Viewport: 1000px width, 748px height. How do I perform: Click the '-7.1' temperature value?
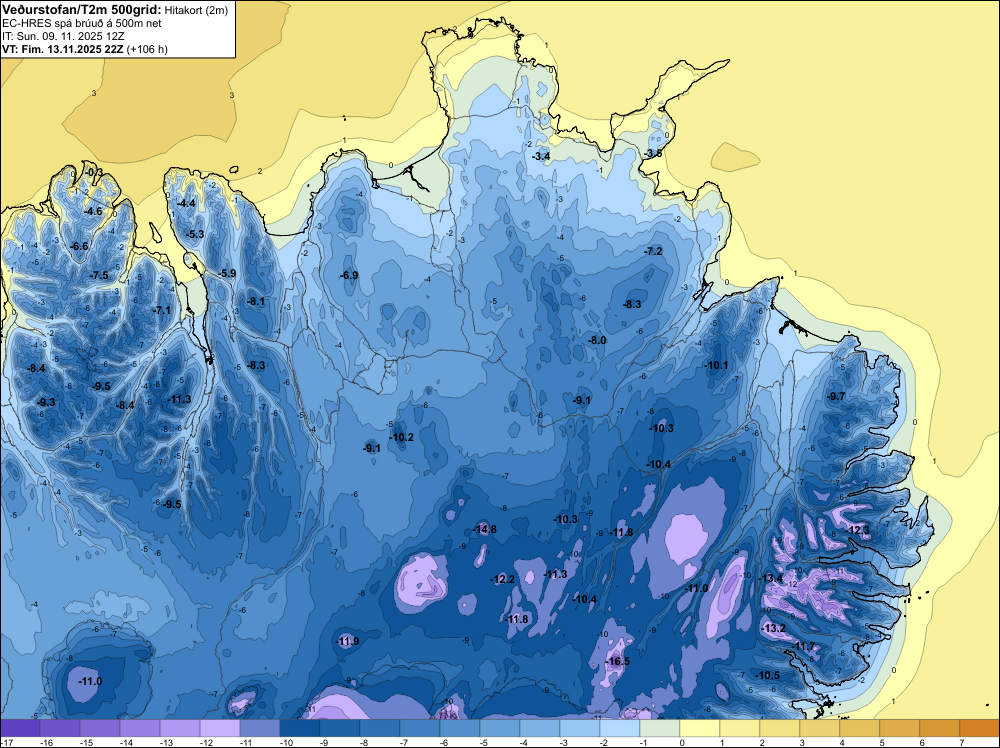coord(162,311)
